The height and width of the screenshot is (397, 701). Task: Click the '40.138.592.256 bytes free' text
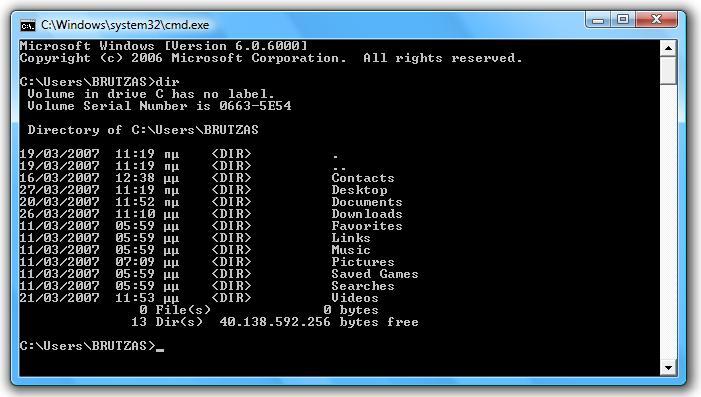click(x=319, y=322)
